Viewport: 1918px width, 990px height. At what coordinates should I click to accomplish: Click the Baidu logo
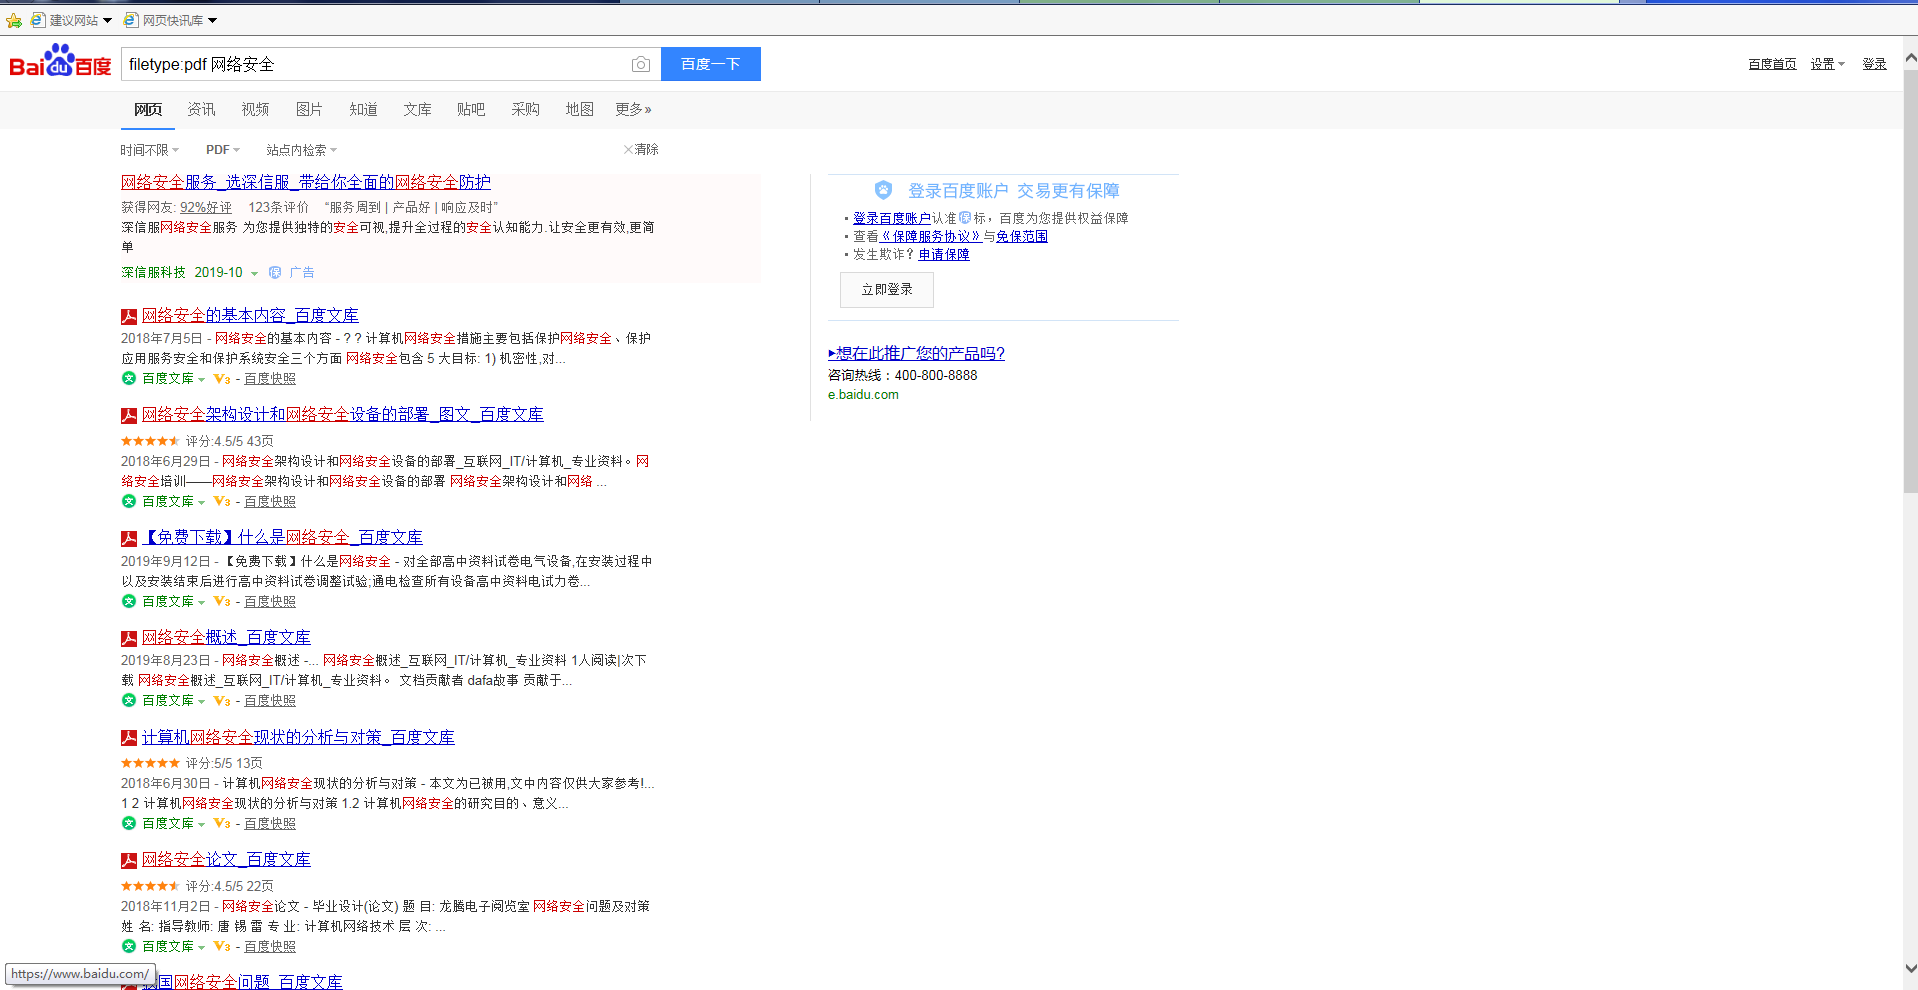coord(60,62)
